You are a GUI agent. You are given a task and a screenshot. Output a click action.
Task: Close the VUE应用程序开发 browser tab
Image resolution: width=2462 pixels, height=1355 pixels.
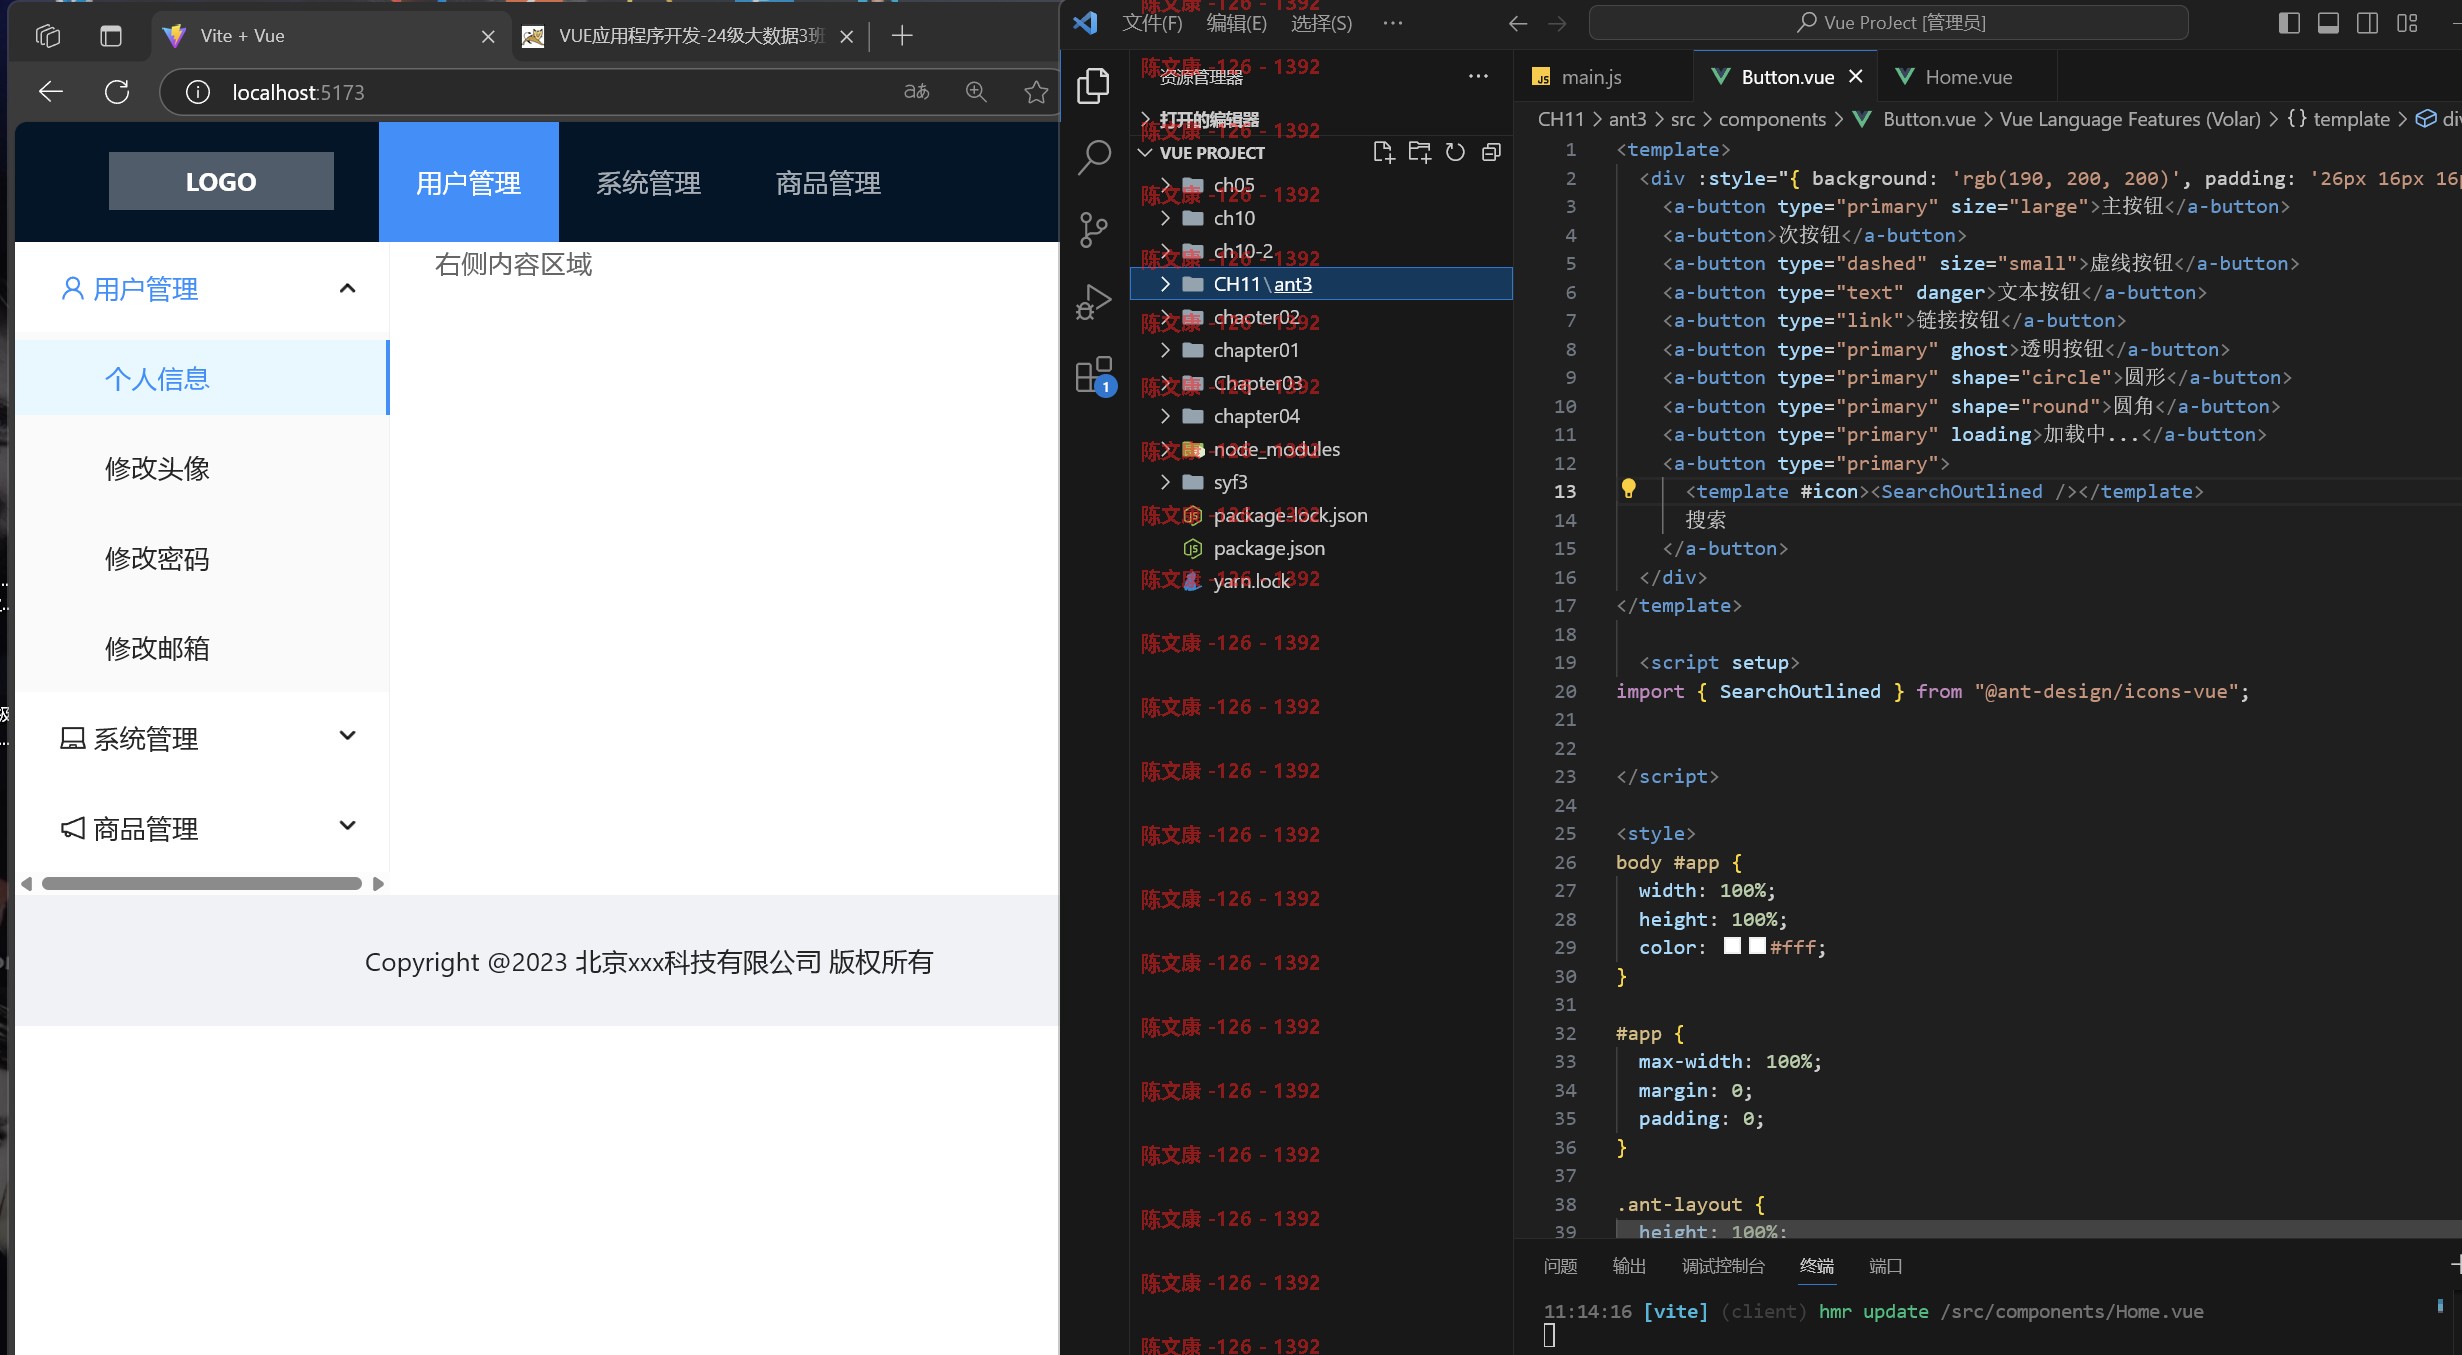pyautogui.click(x=847, y=36)
